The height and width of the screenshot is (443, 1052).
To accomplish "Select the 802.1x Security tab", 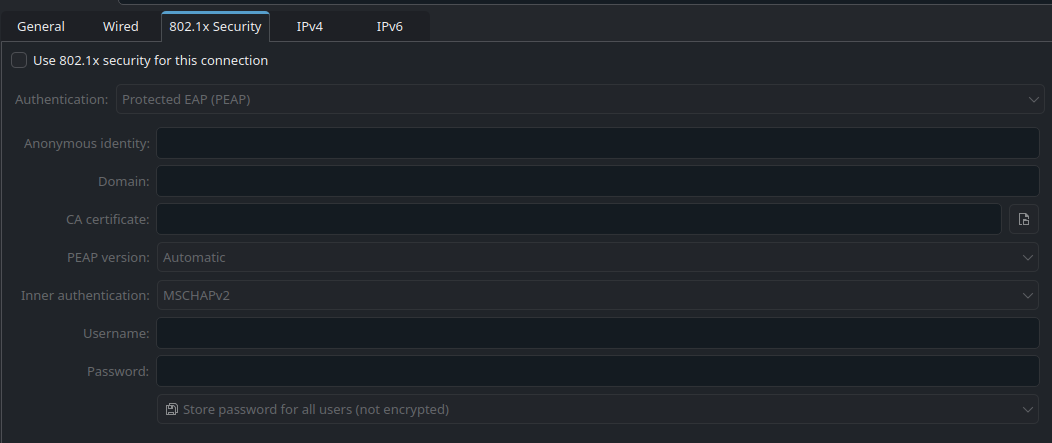I will click(x=215, y=27).
